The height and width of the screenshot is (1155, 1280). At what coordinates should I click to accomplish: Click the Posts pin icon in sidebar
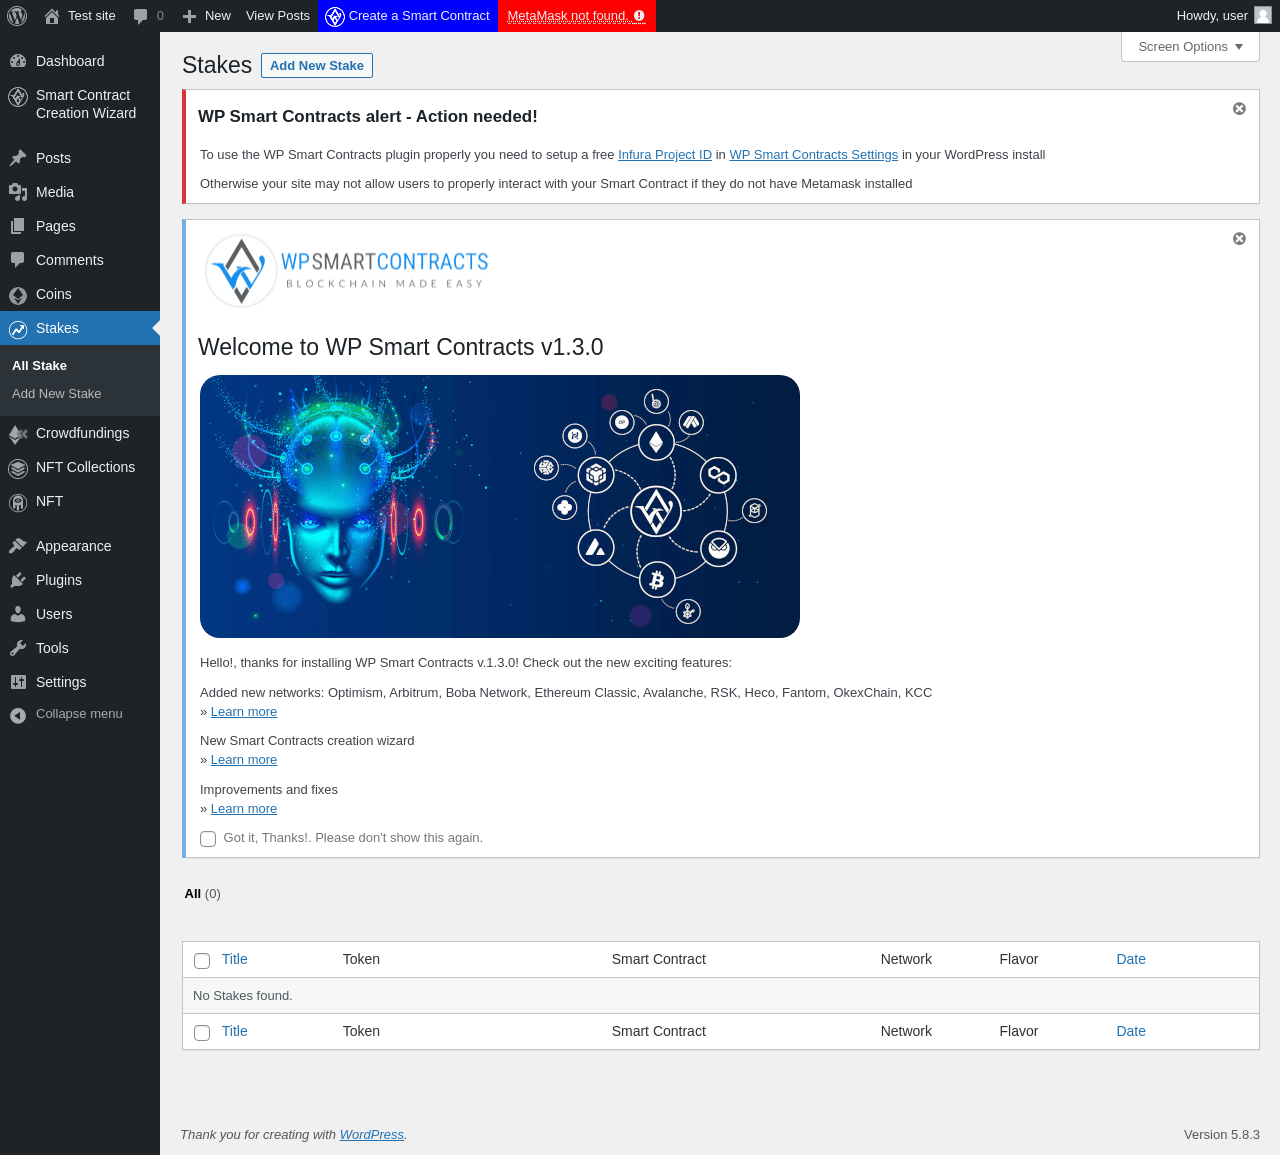18,158
